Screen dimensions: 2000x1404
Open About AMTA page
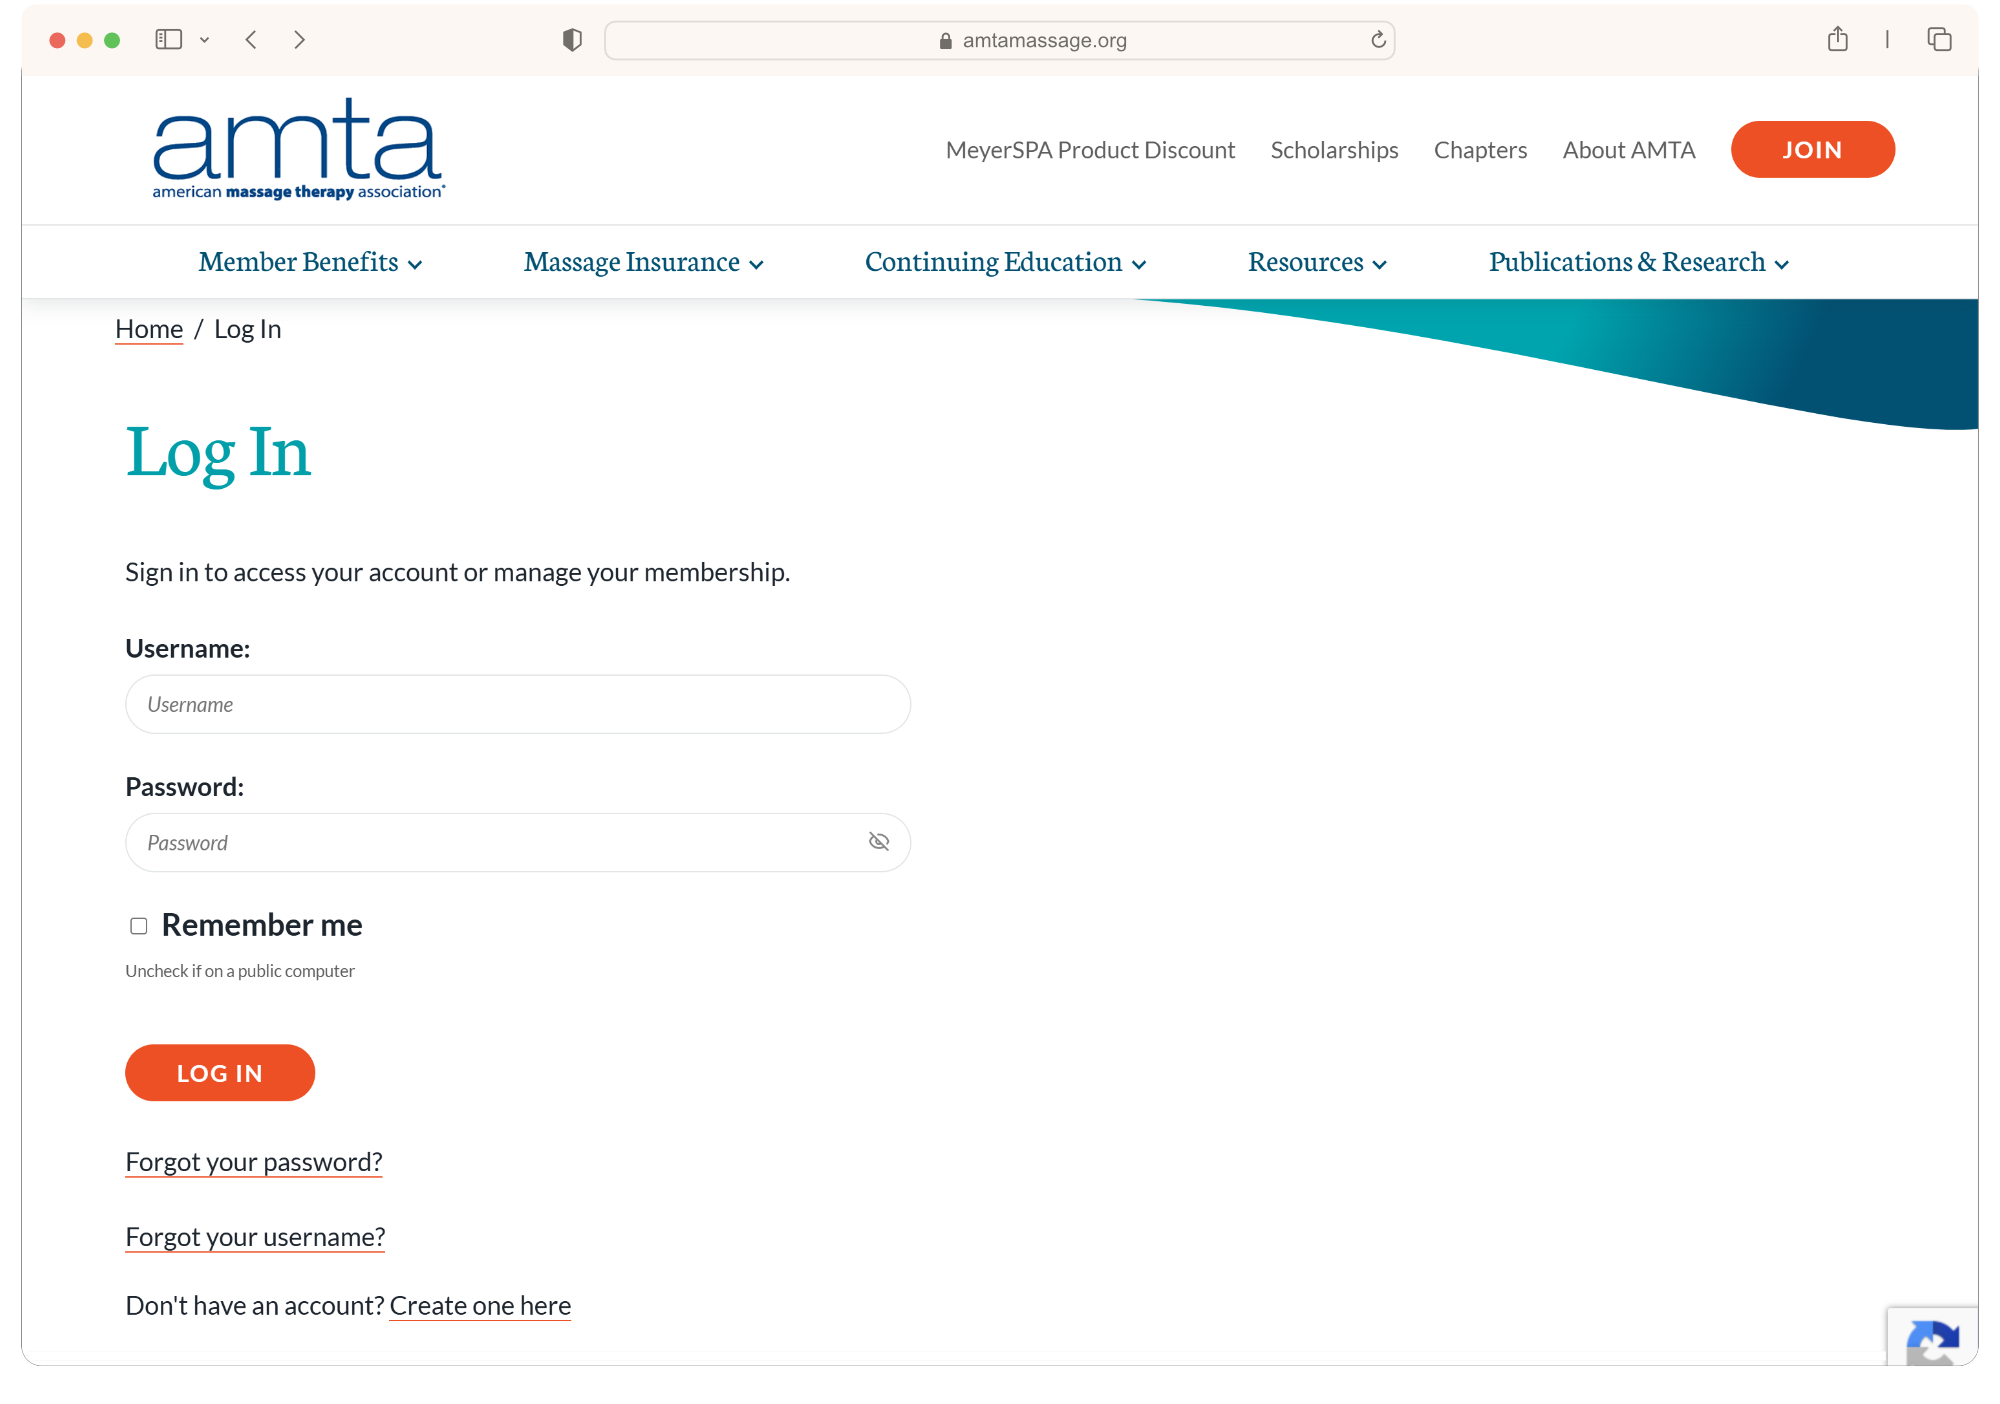pos(1629,150)
